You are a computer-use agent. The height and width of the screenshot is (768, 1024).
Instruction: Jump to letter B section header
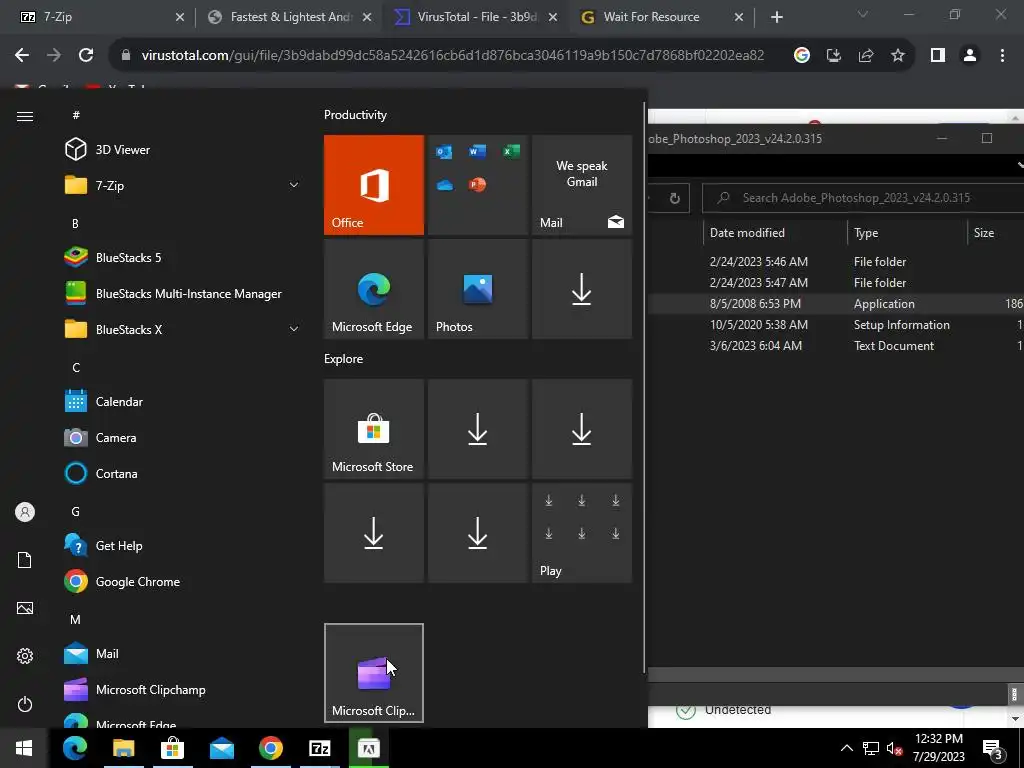point(75,223)
